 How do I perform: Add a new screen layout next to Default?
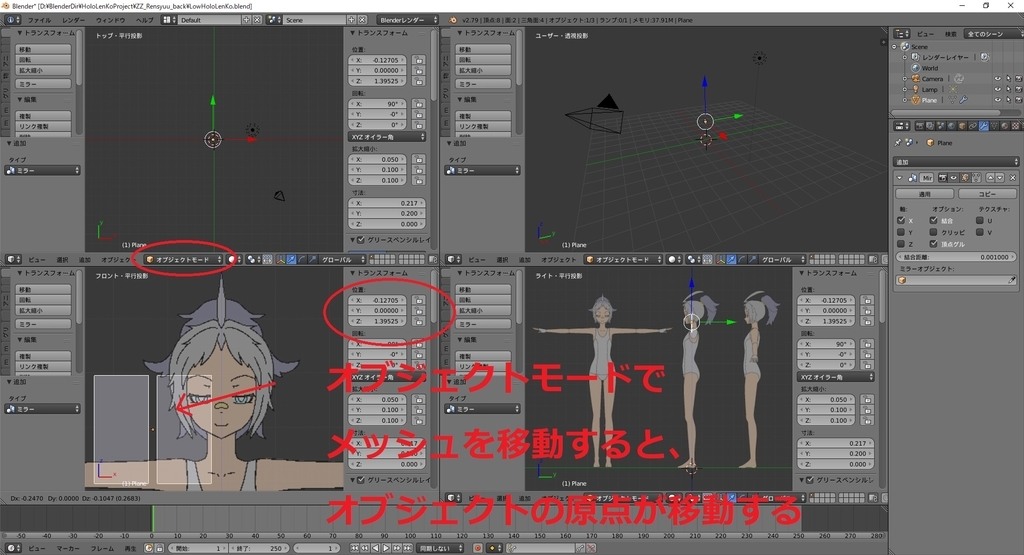246,20
